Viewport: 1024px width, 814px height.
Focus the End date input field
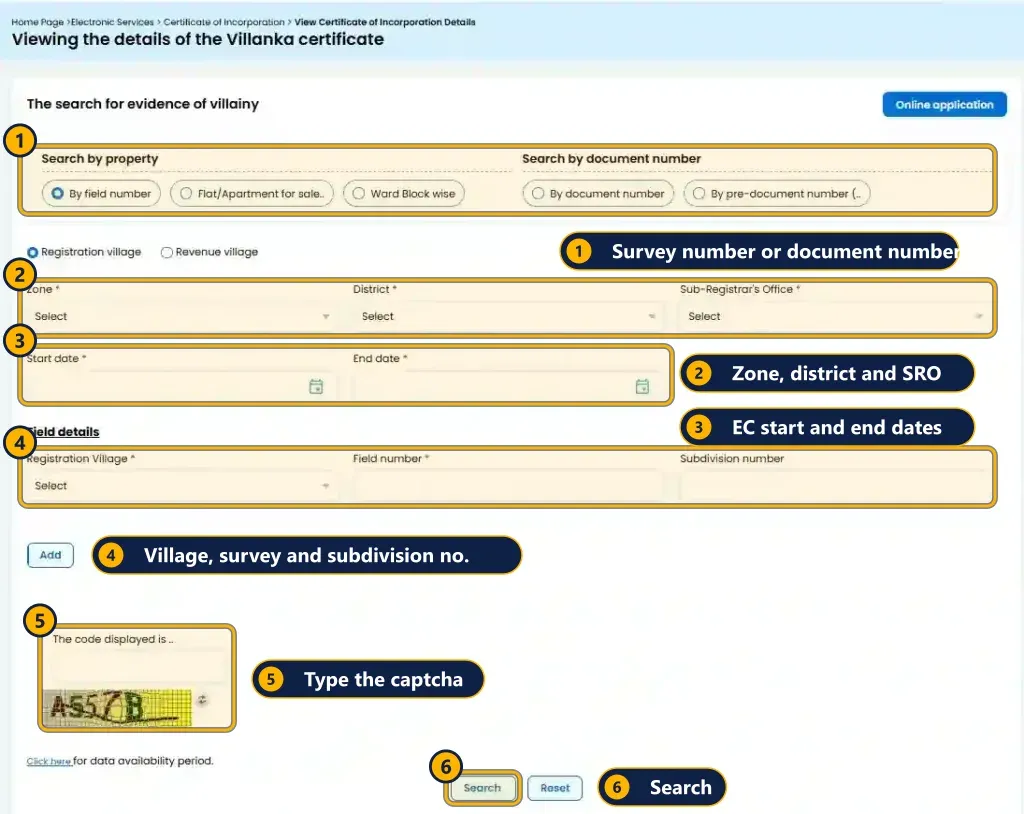point(508,387)
